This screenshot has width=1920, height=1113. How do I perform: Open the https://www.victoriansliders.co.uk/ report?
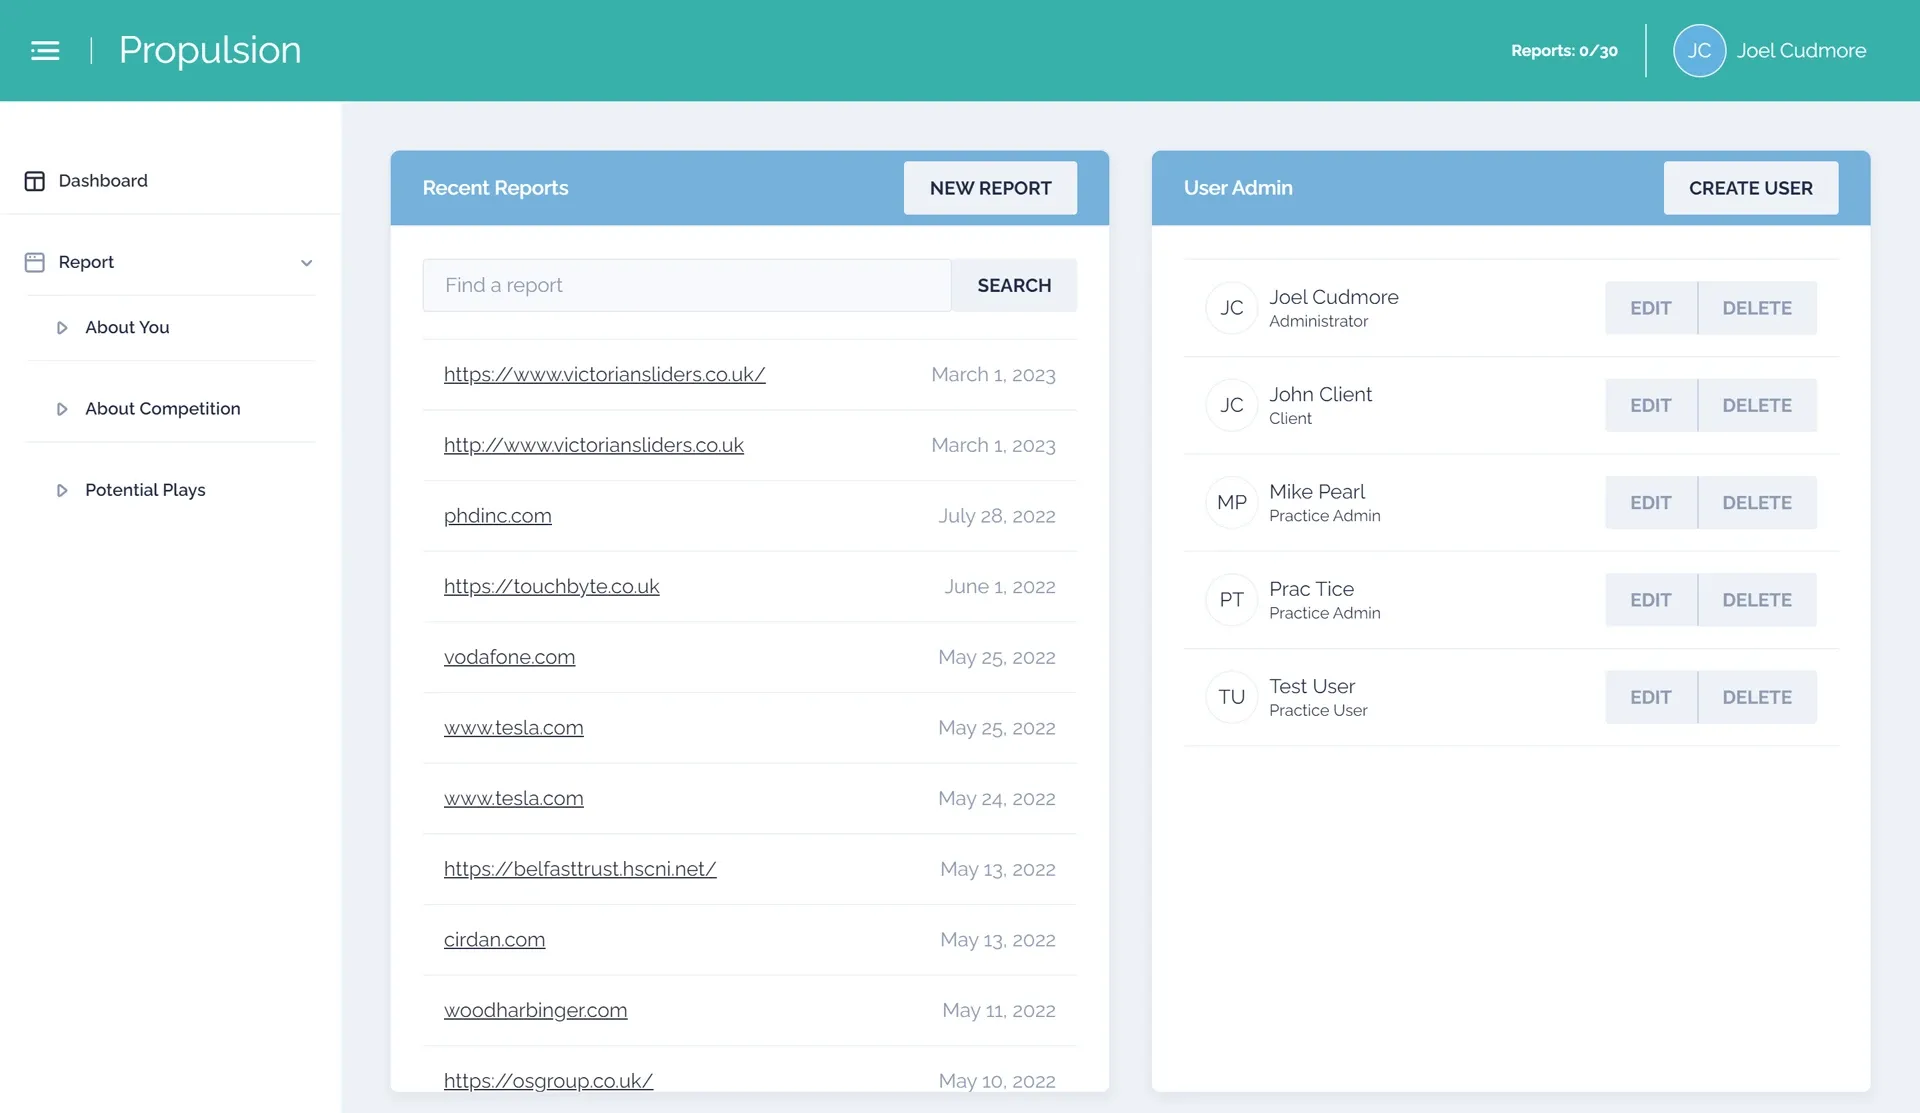(x=604, y=374)
